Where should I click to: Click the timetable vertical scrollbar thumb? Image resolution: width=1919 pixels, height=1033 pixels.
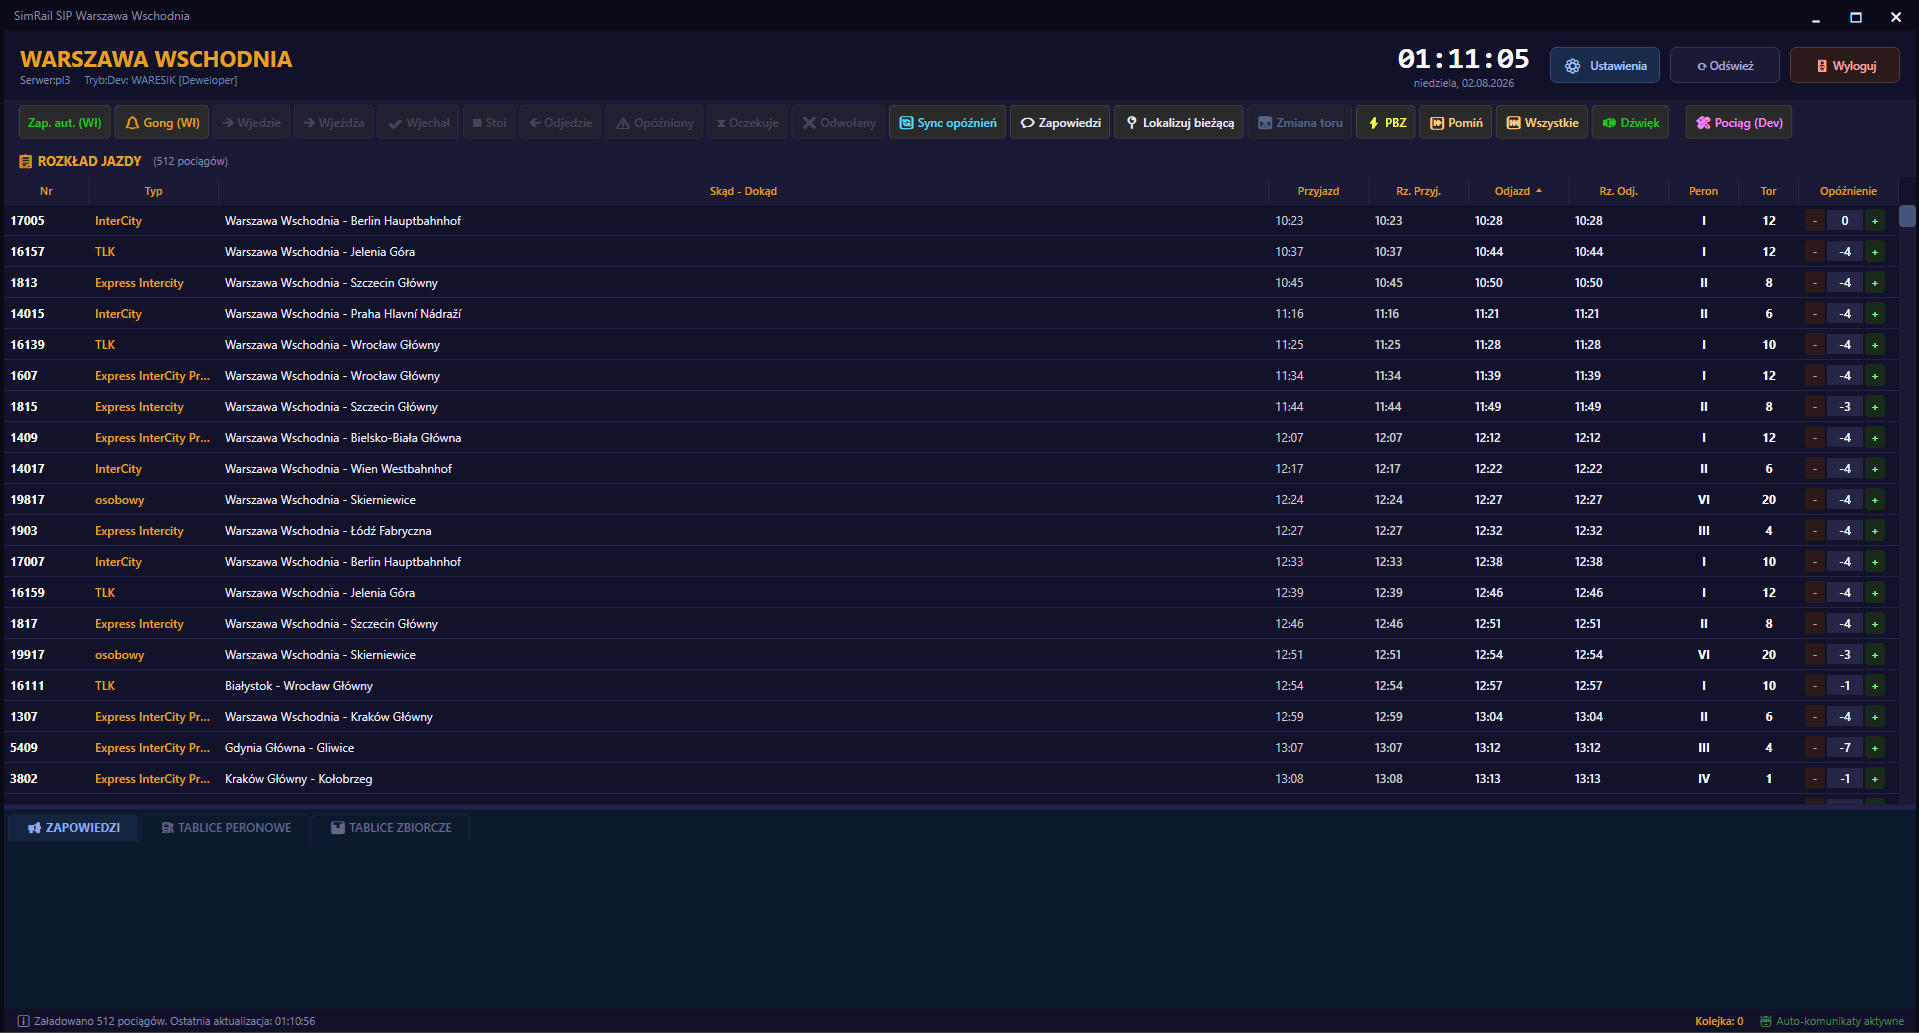[x=1907, y=216]
